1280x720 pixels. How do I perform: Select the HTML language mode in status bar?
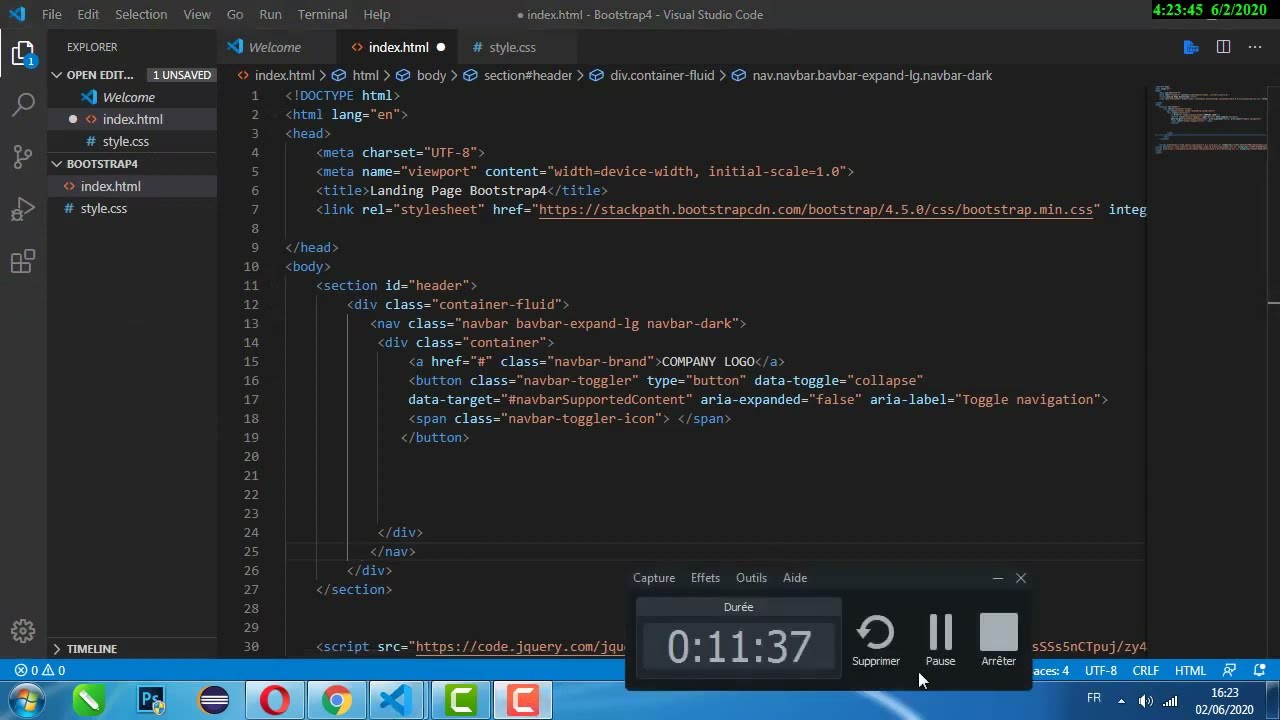(x=1190, y=671)
